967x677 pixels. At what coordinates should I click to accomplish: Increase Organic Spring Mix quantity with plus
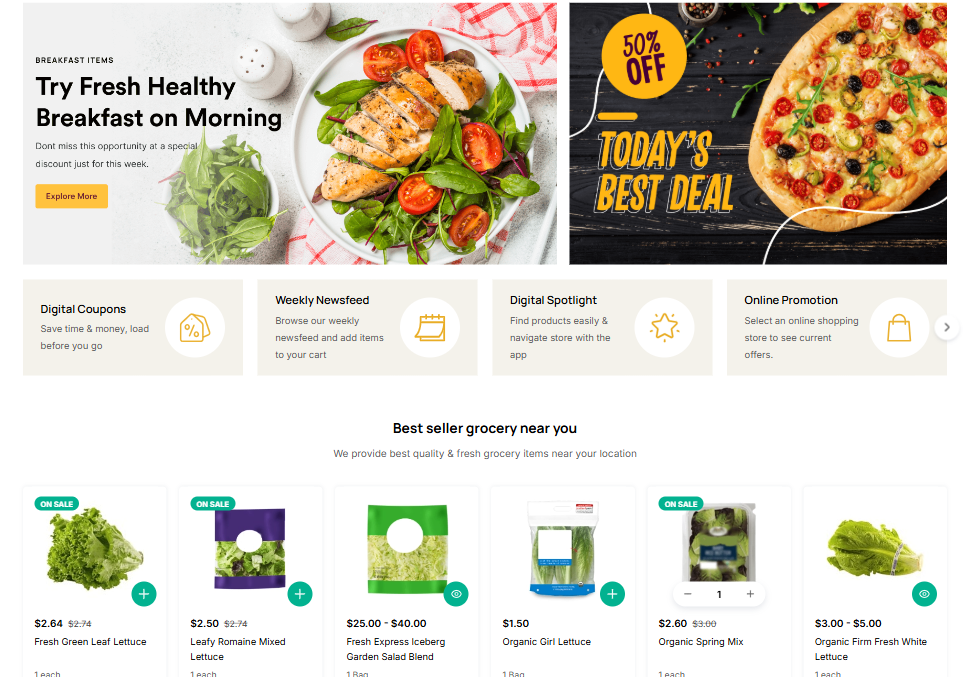click(x=750, y=594)
